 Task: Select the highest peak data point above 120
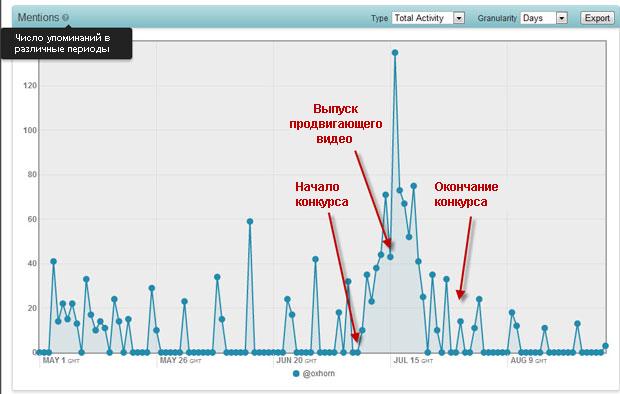pyautogui.click(x=395, y=53)
